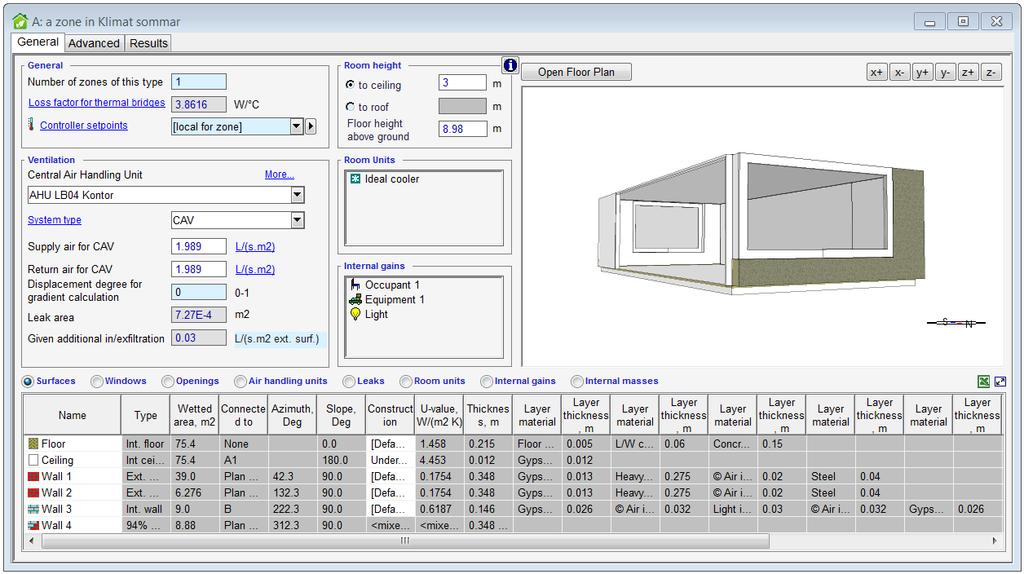Open the System type CAV dropdown

click(298, 220)
